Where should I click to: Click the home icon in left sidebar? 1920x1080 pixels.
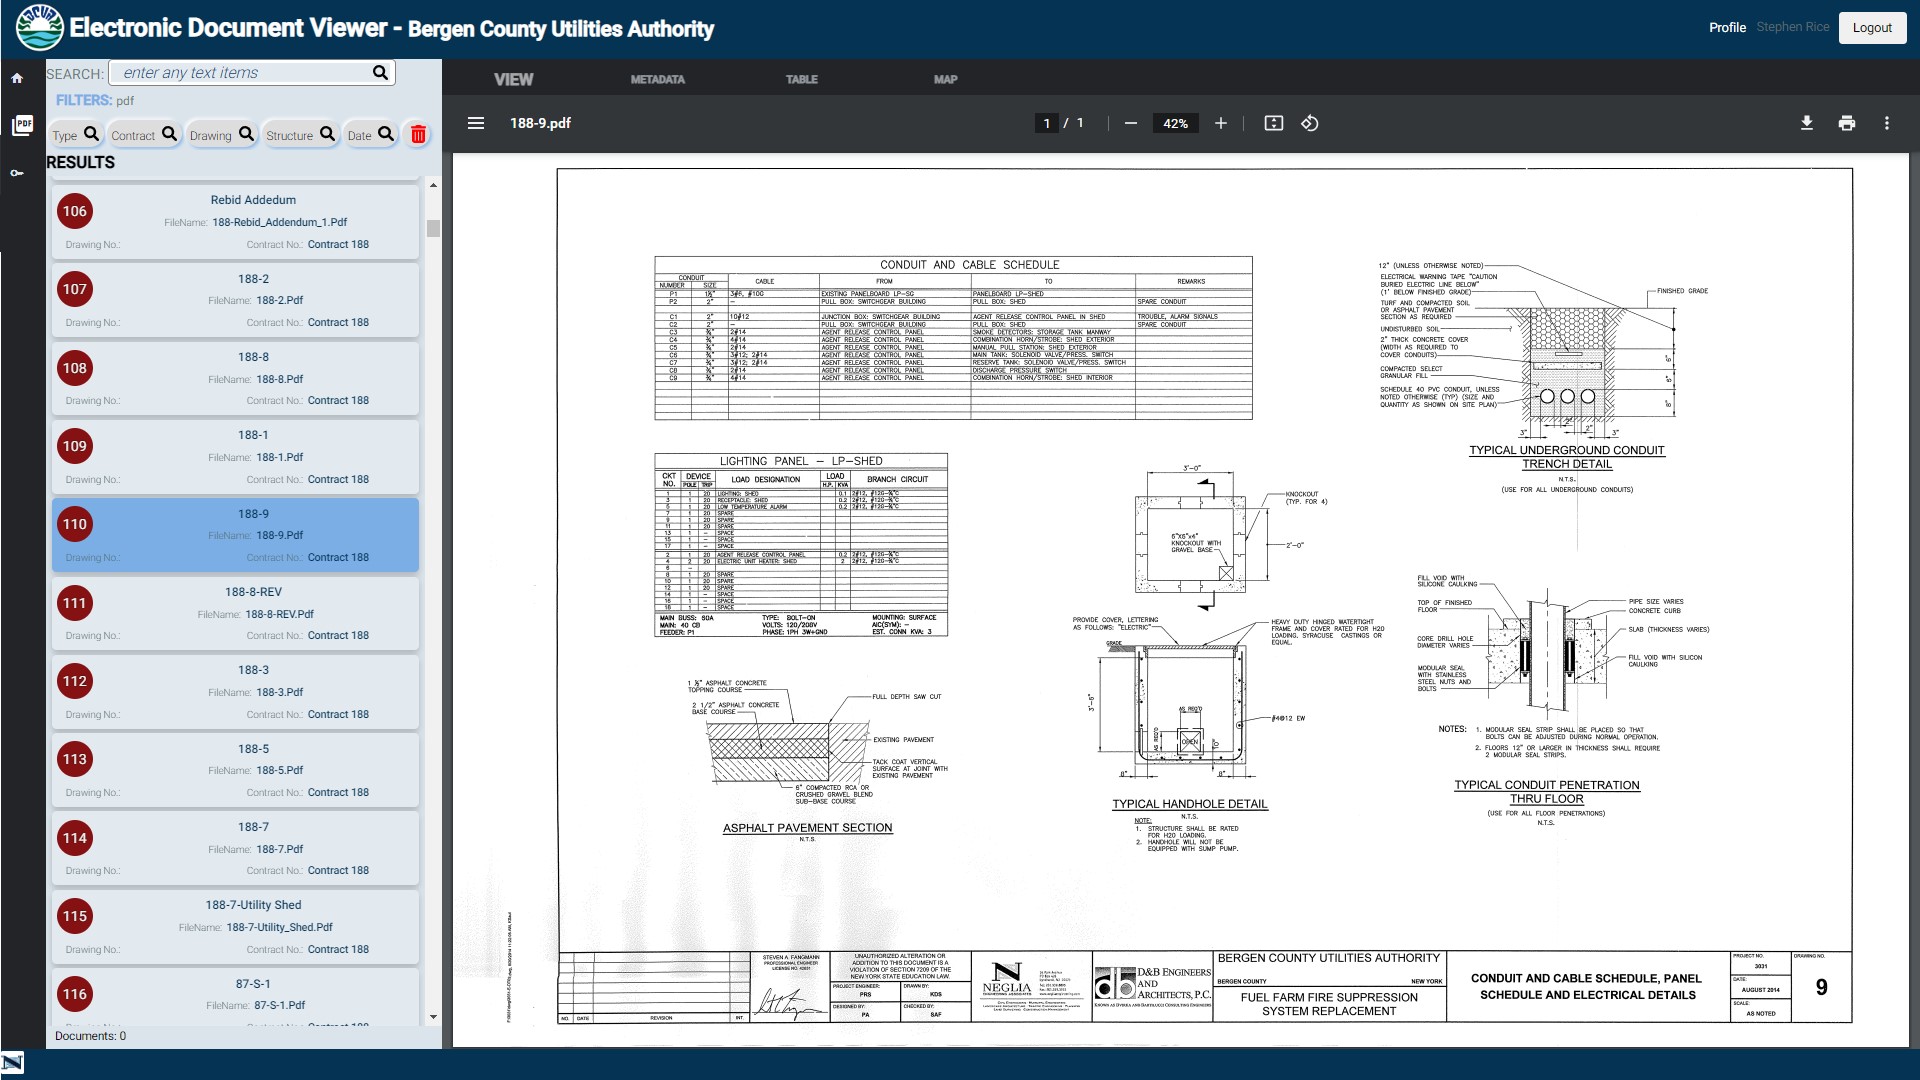click(x=17, y=78)
